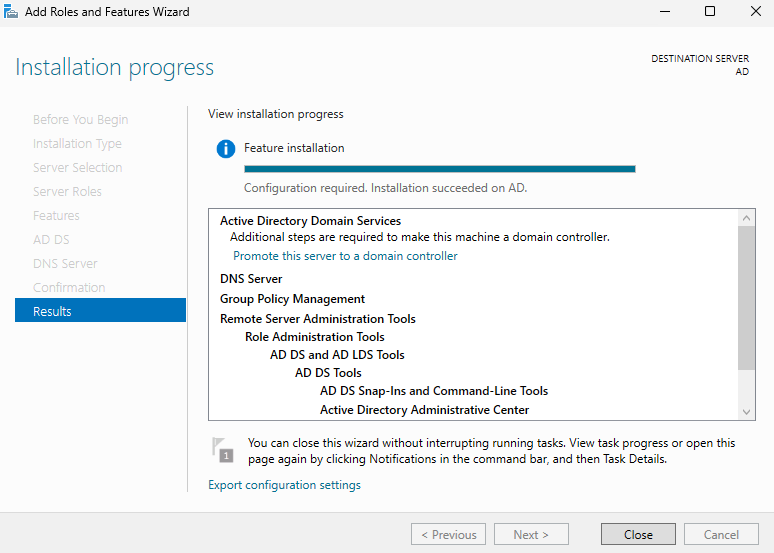Click the blue information icon beside Feature installation
This screenshot has height=553, width=774.
[226, 149]
